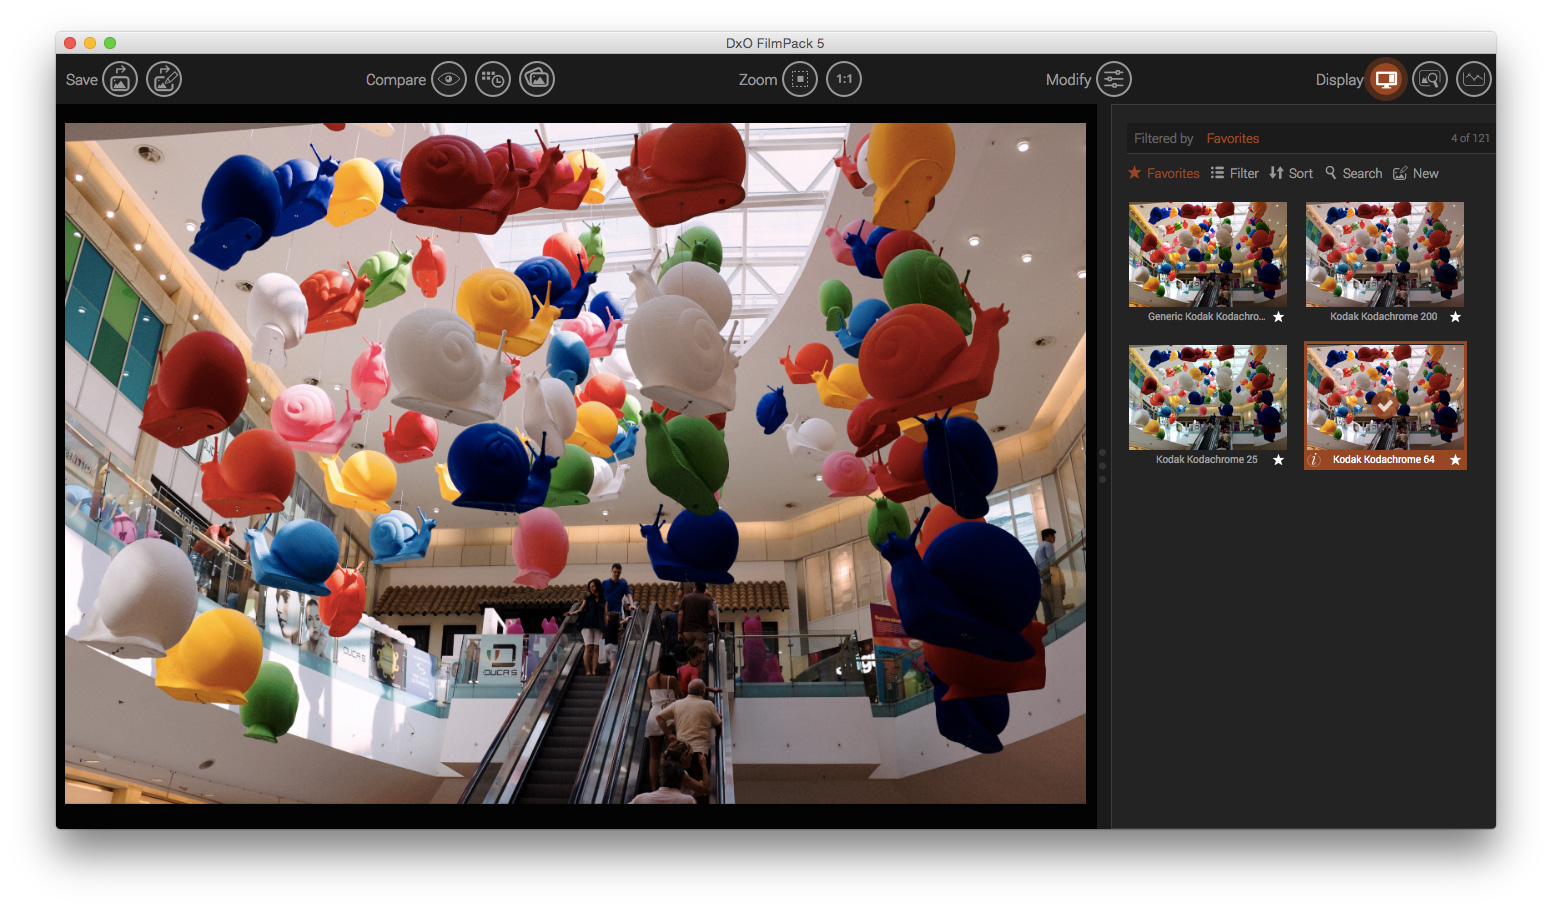Open the Display navigator magnifier icon
The width and height of the screenshot is (1552, 909).
[1430, 79]
